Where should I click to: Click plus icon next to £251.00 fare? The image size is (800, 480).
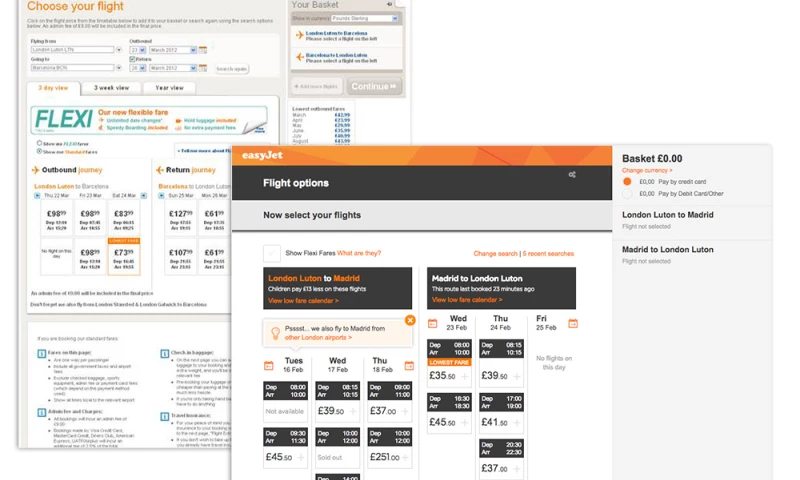click(405, 458)
